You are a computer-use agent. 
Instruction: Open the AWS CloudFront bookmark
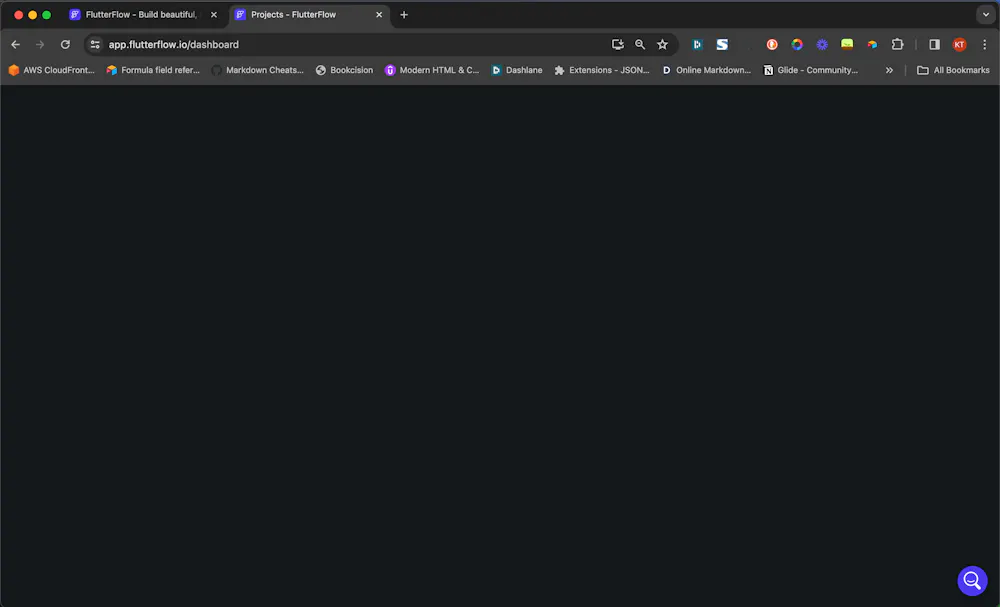[51, 70]
